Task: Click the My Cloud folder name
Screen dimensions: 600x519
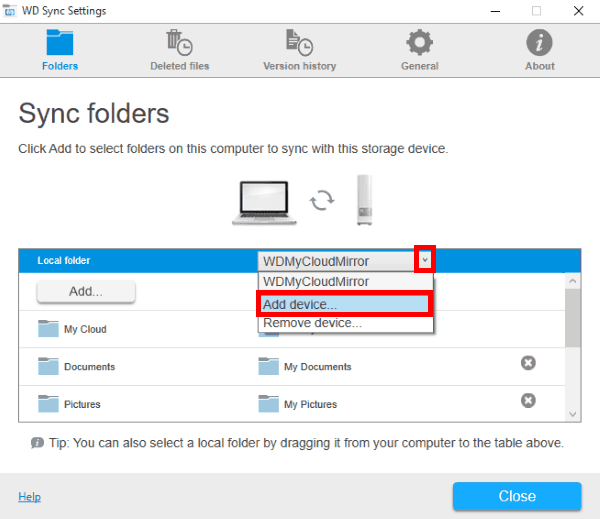Action: pyautogui.click(x=85, y=329)
